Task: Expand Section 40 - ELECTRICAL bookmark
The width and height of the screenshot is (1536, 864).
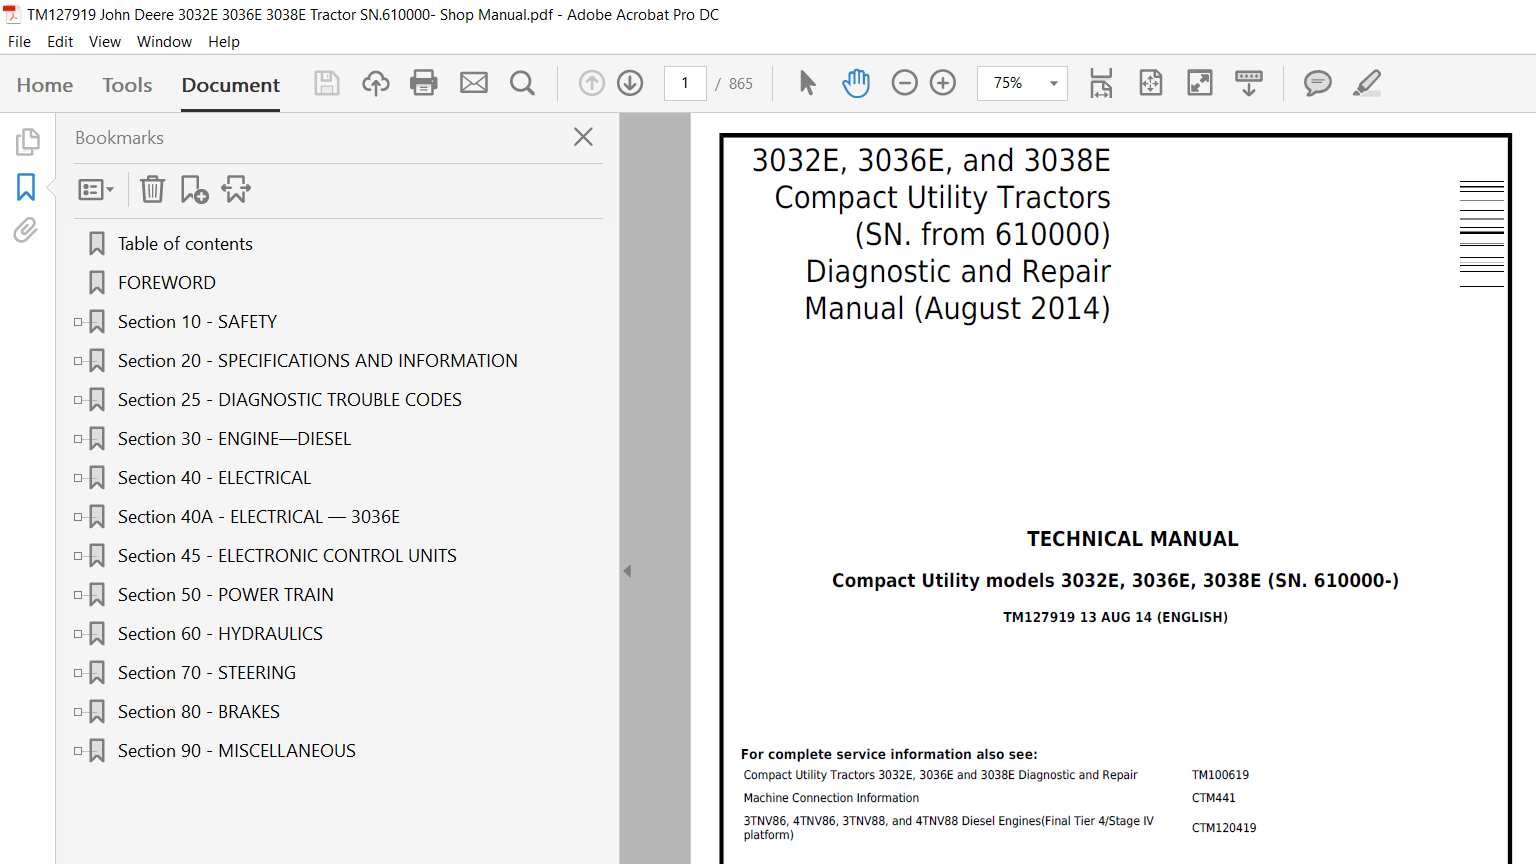Action: point(78,478)
